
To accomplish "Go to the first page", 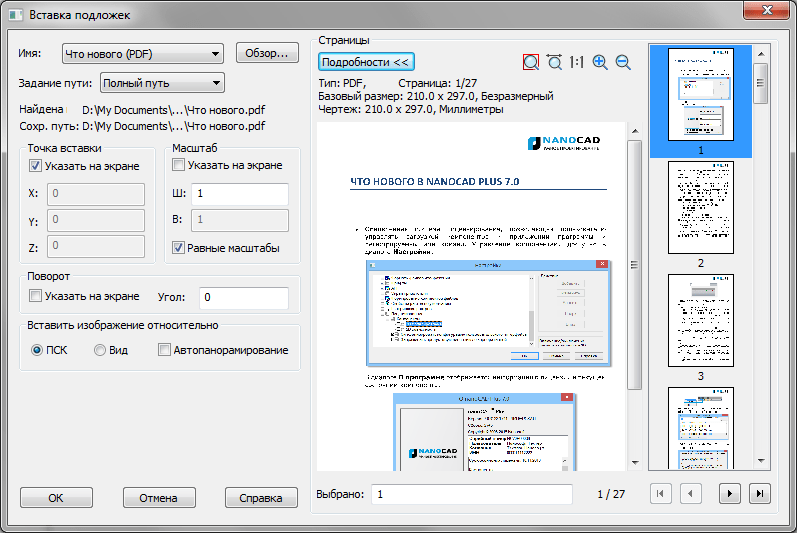I will (x=660, y=493).
